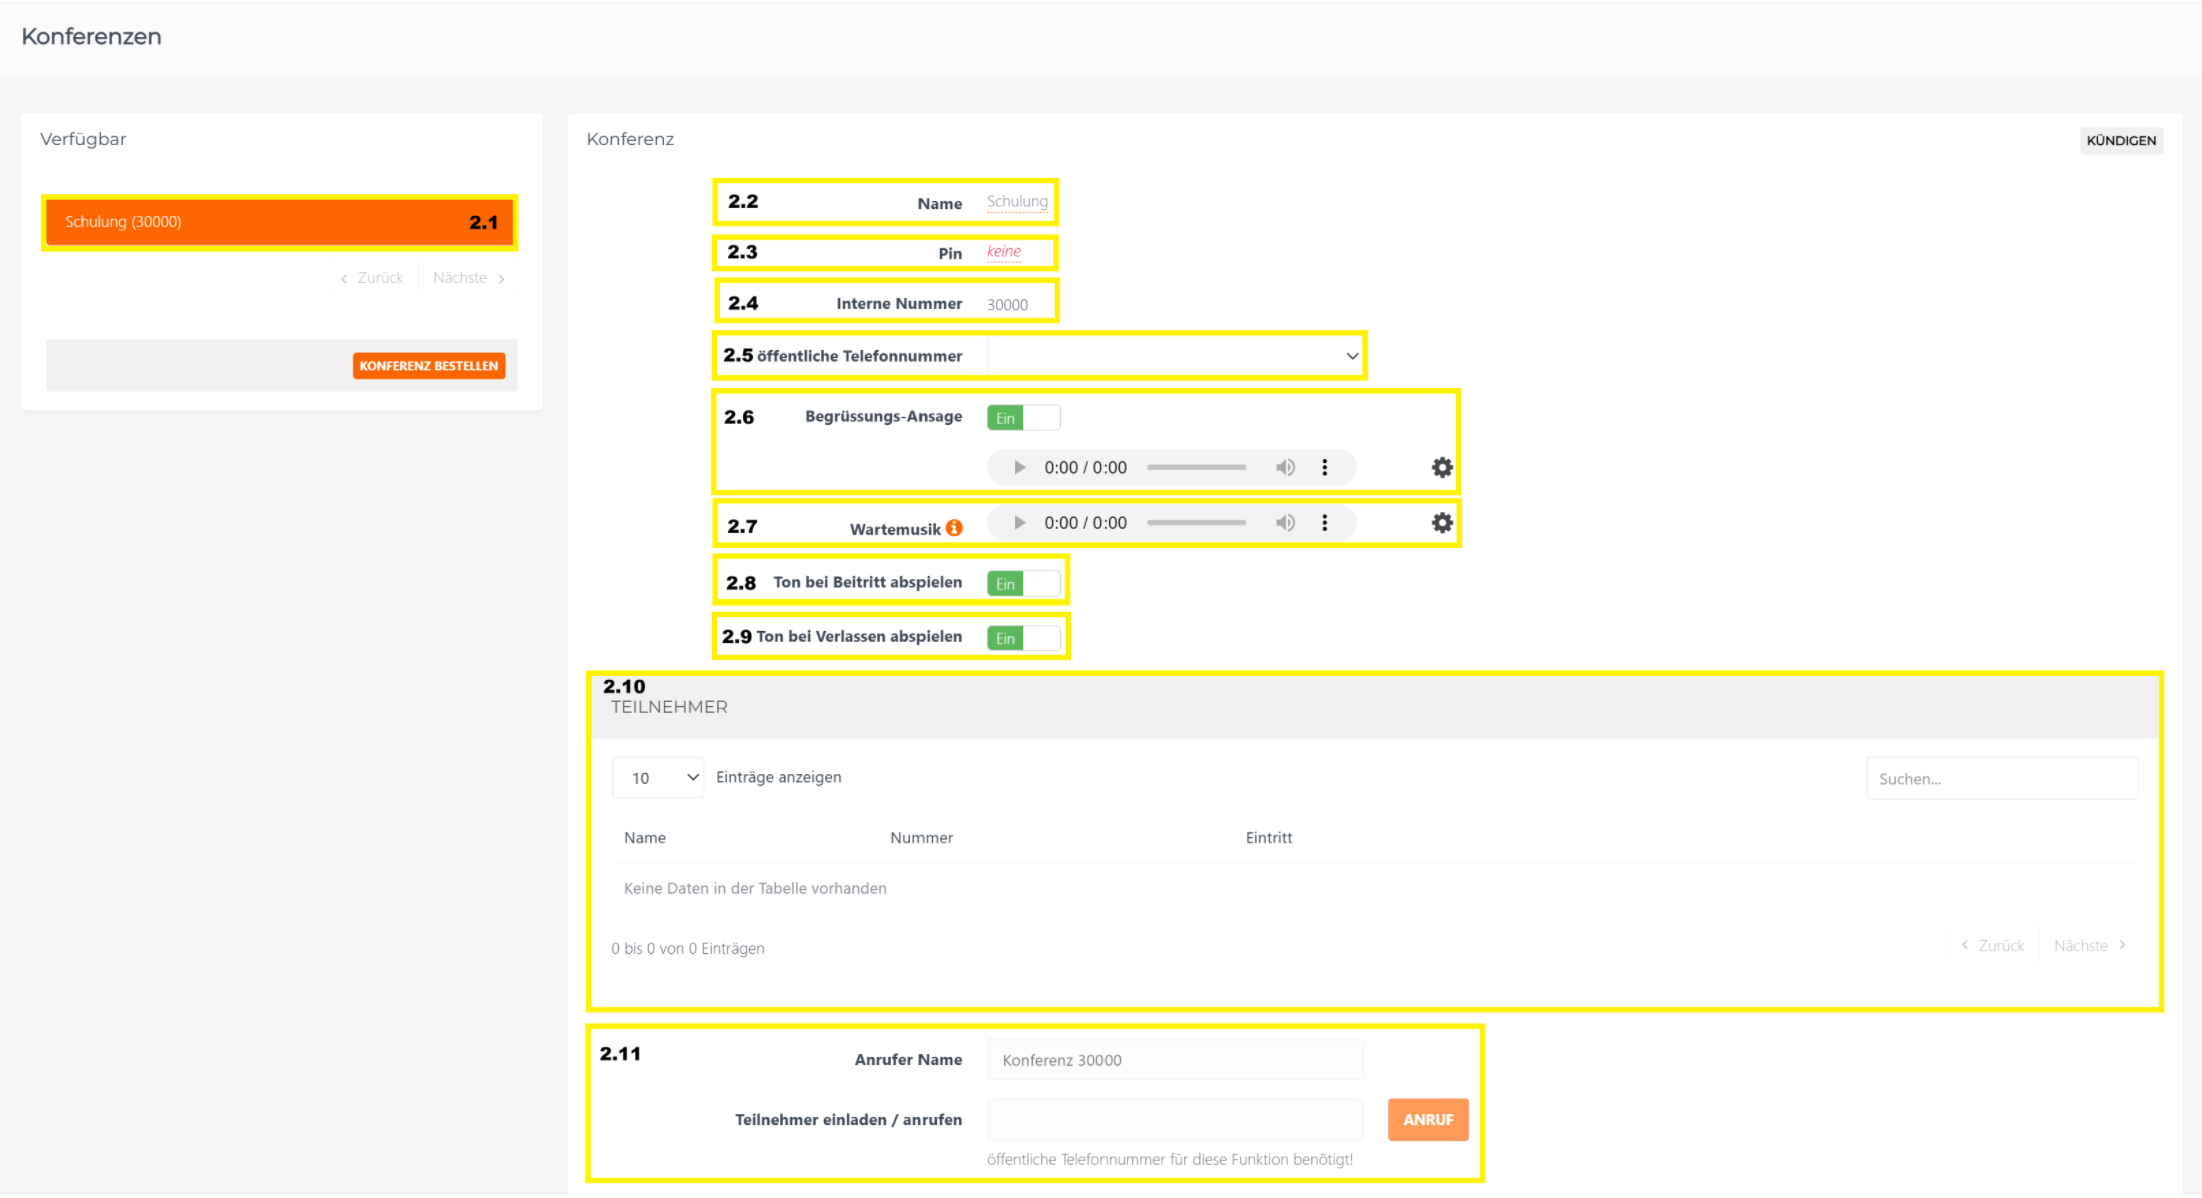Open the Einträge anzeigen count dropdown
Screen dimensions: 2202x1198
[658, 778]
